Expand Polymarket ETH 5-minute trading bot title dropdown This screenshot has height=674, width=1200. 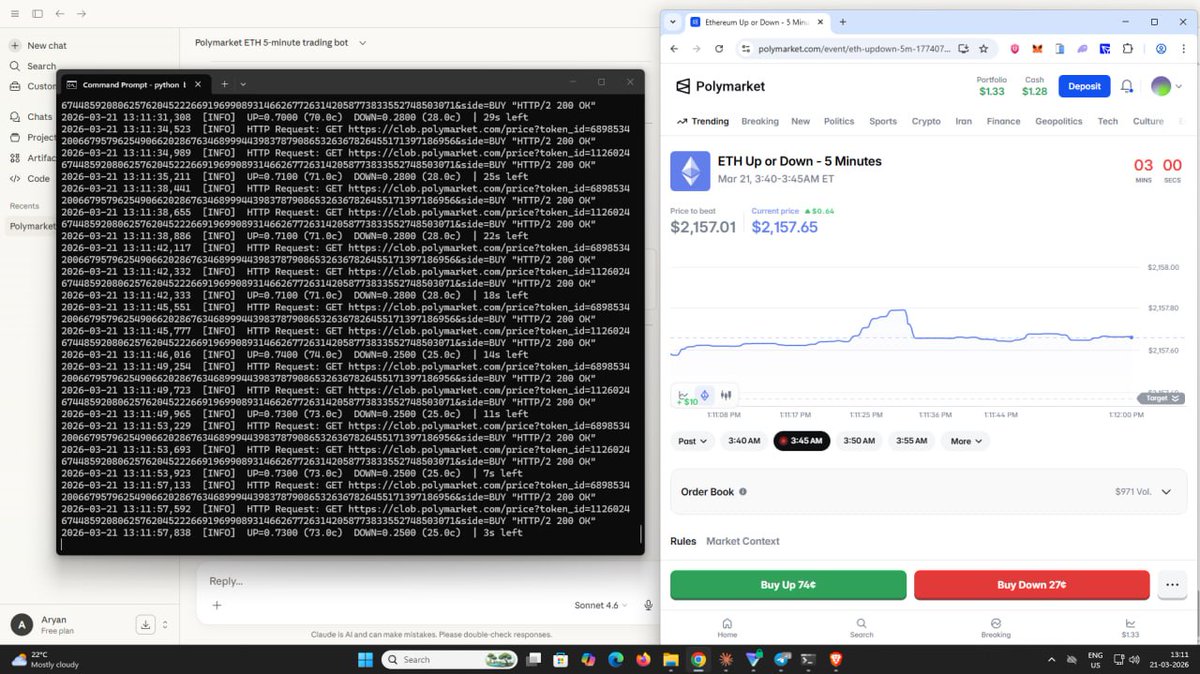[x=363, y=42]
